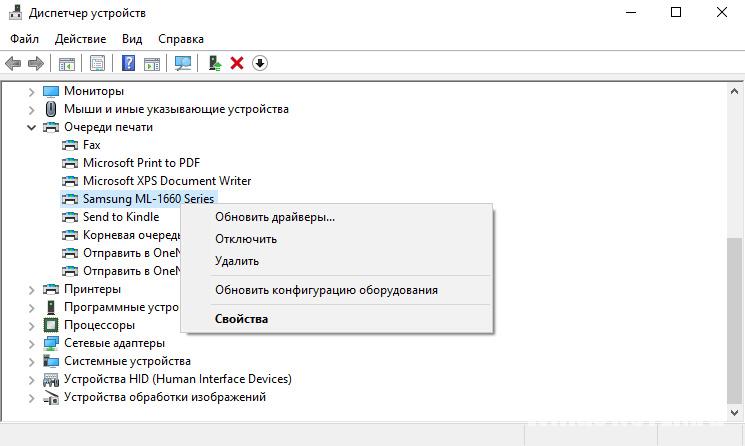This screenshot has width=745, height=446.
Task: Click printer icon of Send to Kindle
Action: point(70,217)
